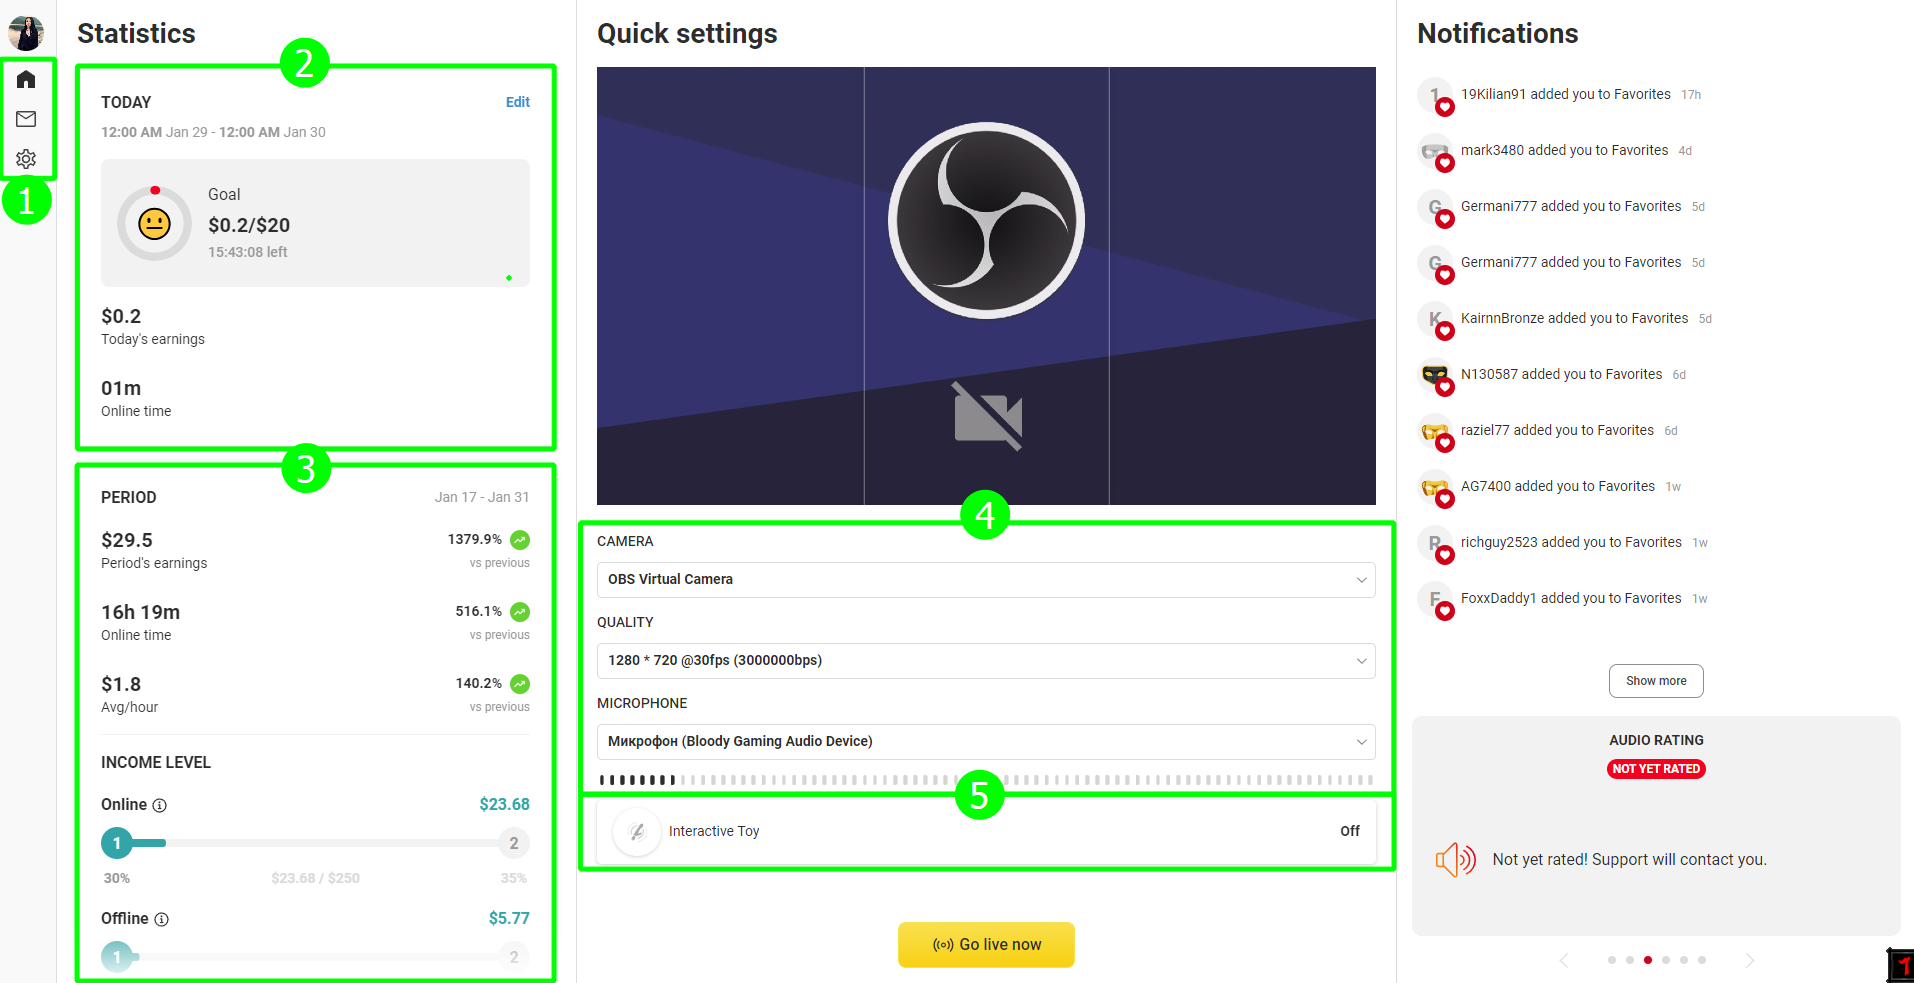Toggle Interactive Toy Off switch
This screenshot has height=983, width=1914.
[1349, 831]
